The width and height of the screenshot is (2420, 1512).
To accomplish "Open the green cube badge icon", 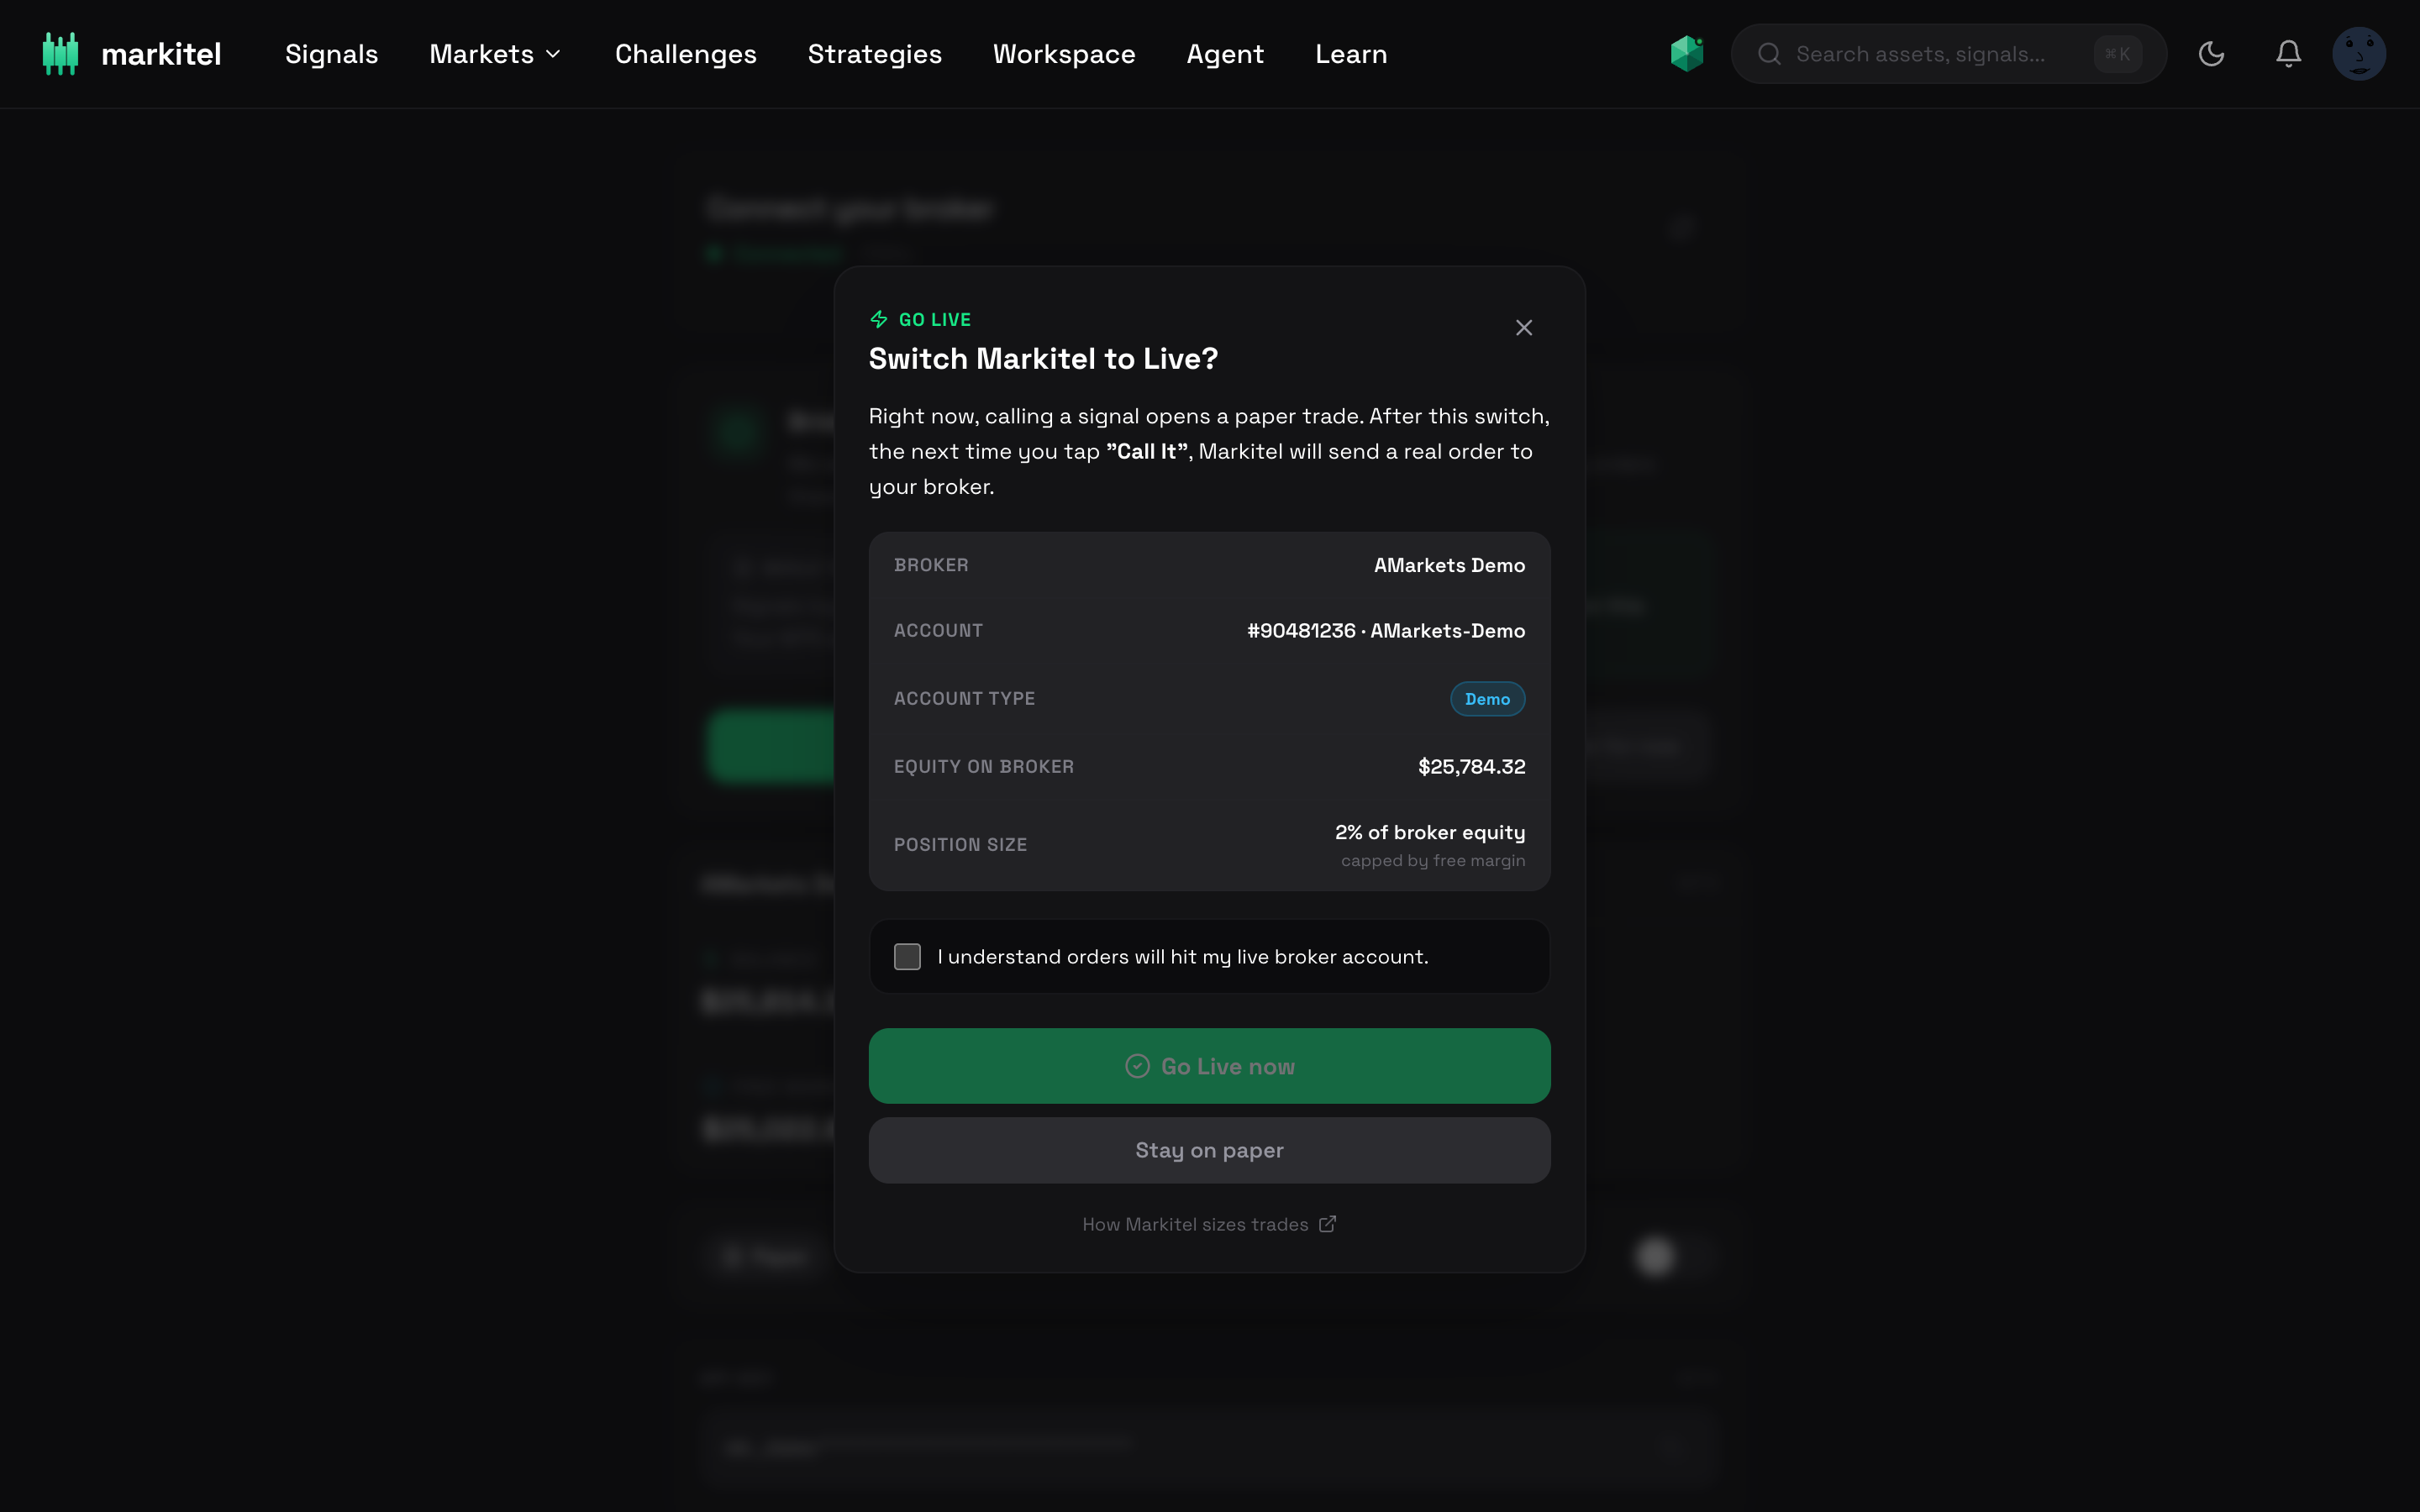I will 1687,54.
